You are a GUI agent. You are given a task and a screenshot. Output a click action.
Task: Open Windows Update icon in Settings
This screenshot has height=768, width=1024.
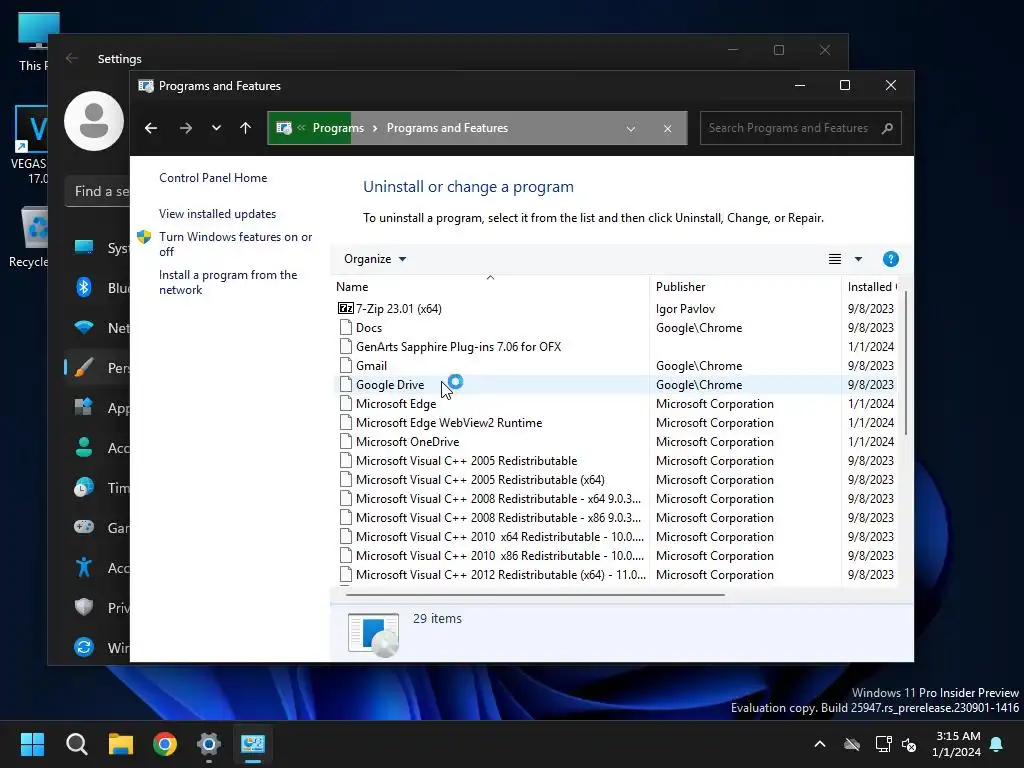click(x=84, y=647)
